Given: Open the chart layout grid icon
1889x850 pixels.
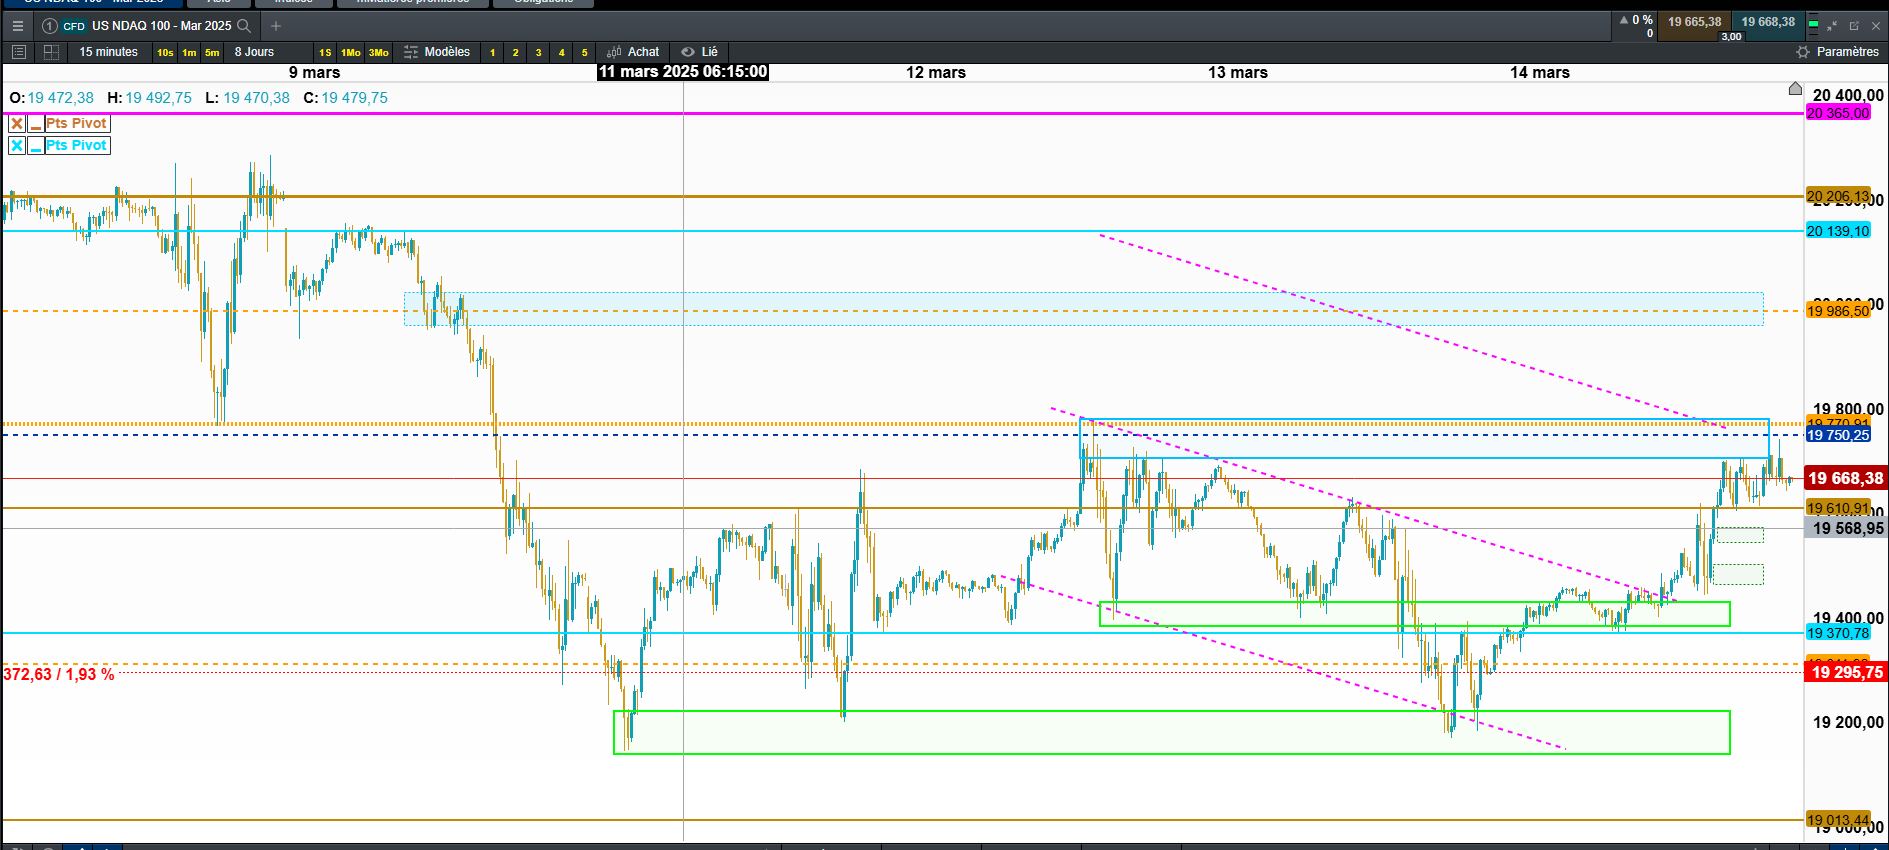Looking at the screenshot, I should 51,52.
